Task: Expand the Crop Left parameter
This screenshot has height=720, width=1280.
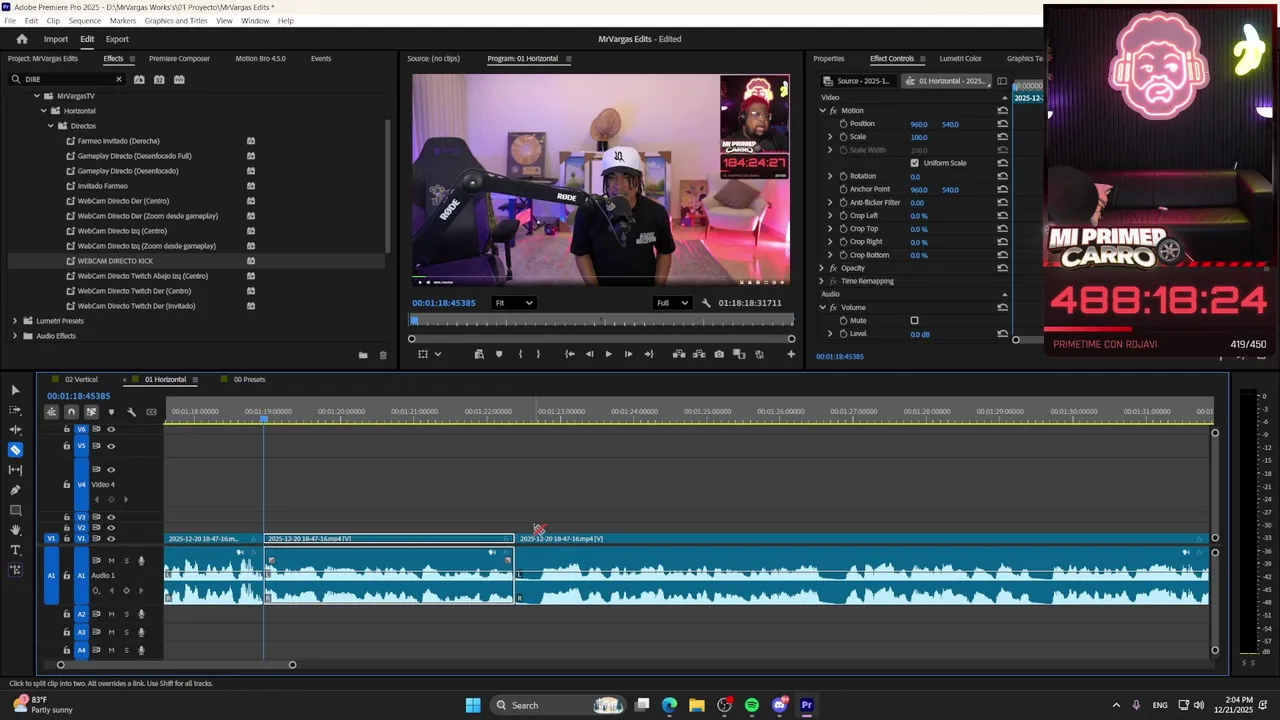Action: (829, 216)
